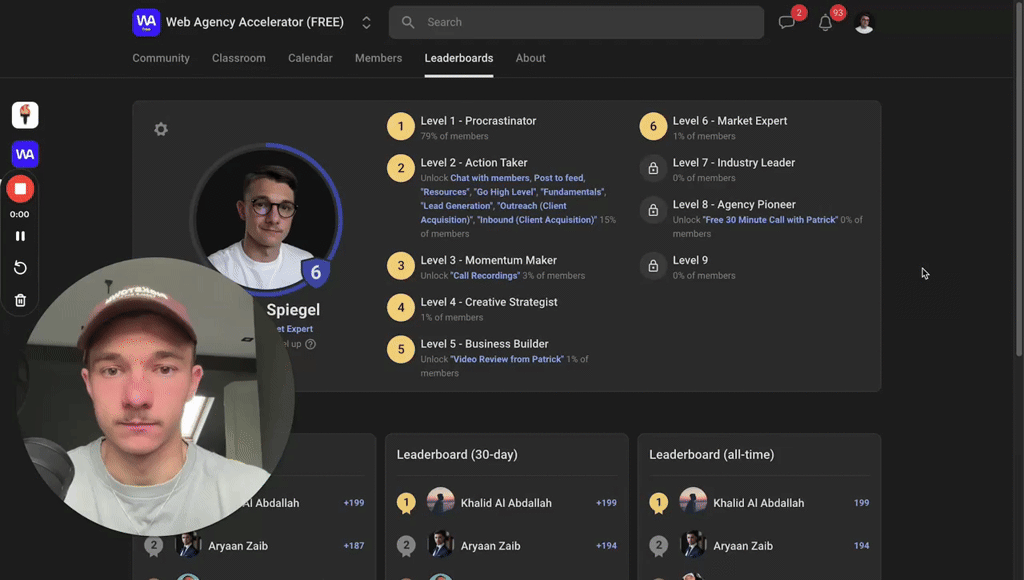The width and height of the screenshot is (1024, 580).
Task: Open the "Post to feed" link
Action: pyautogui.click(x=558, y=178)
